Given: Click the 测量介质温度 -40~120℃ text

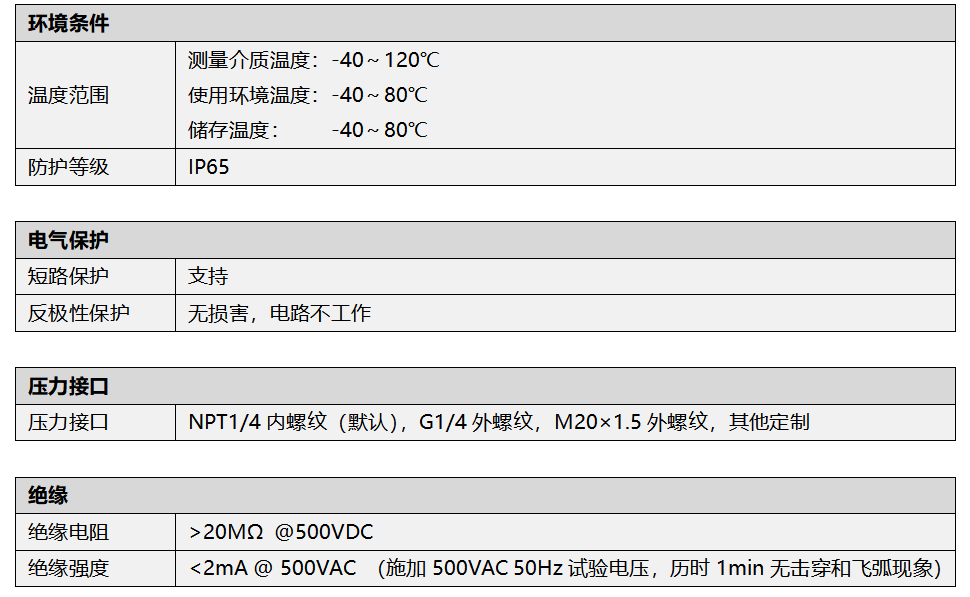Looking at the screenshot, I should click(314, 60).
